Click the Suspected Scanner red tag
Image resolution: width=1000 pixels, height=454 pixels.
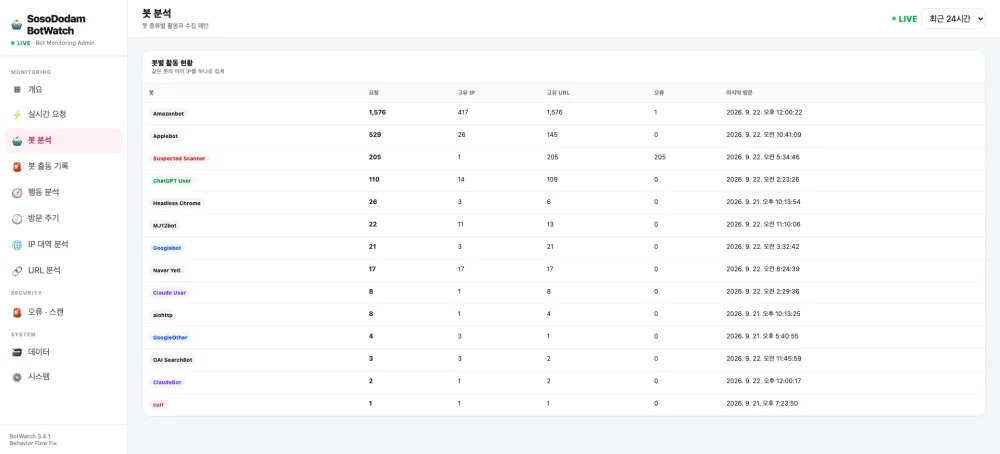(179, 158)
